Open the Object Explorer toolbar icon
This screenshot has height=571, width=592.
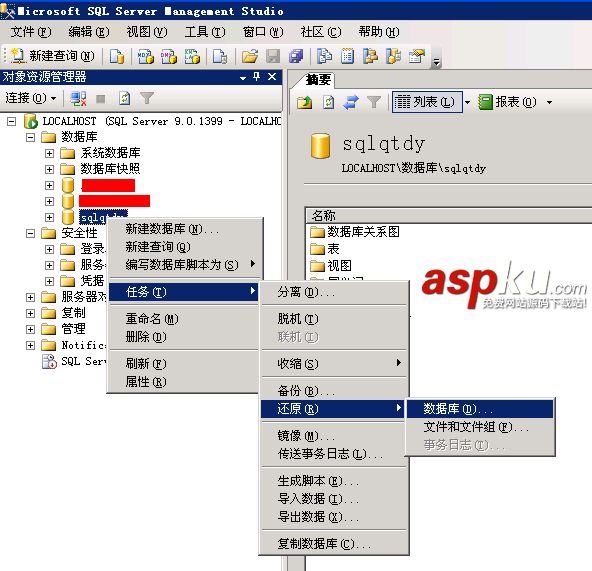pyautogui.click(x=370, y=56)
